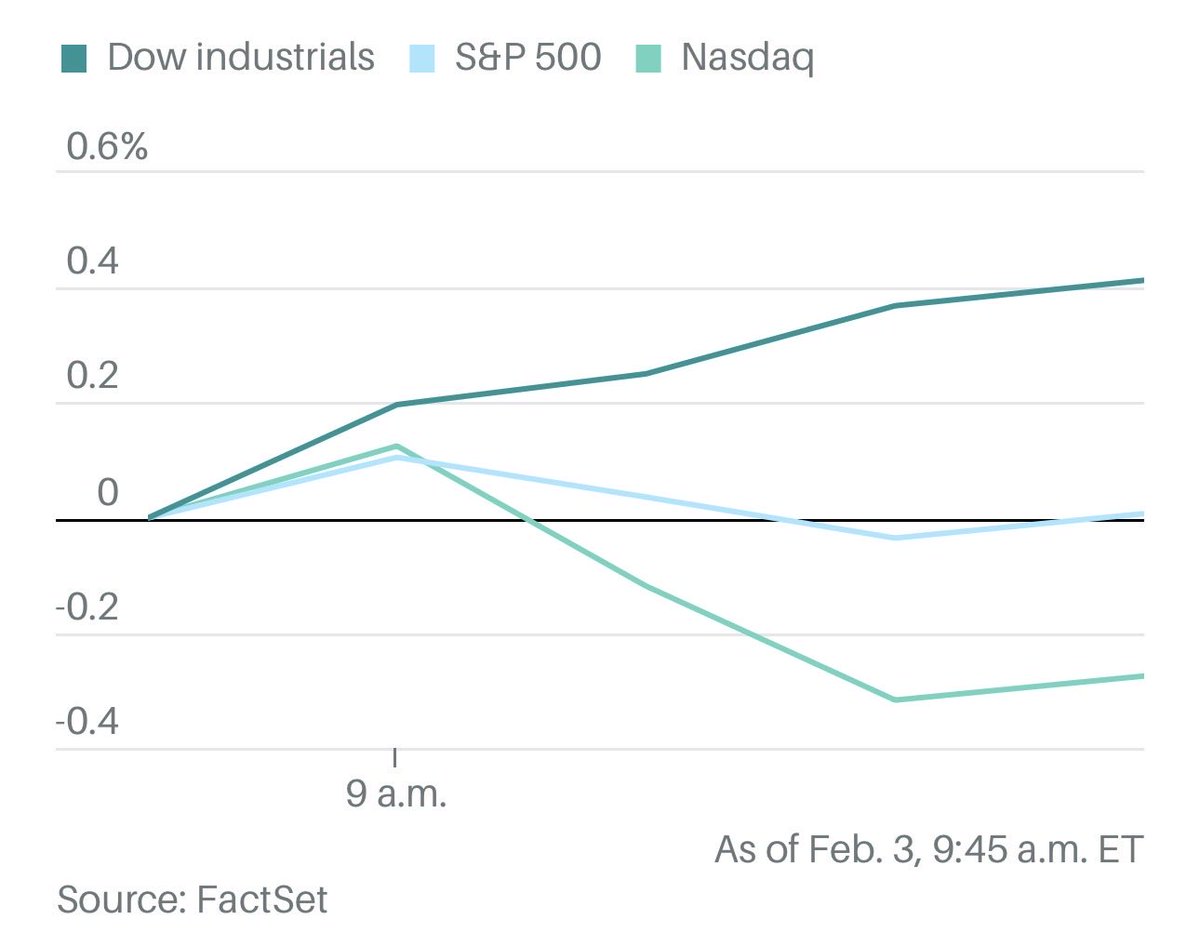The width and height of the screenshot is (1200, 933).
Task: Click the Dow industrials legend color swatch
Action: (74, 58)
